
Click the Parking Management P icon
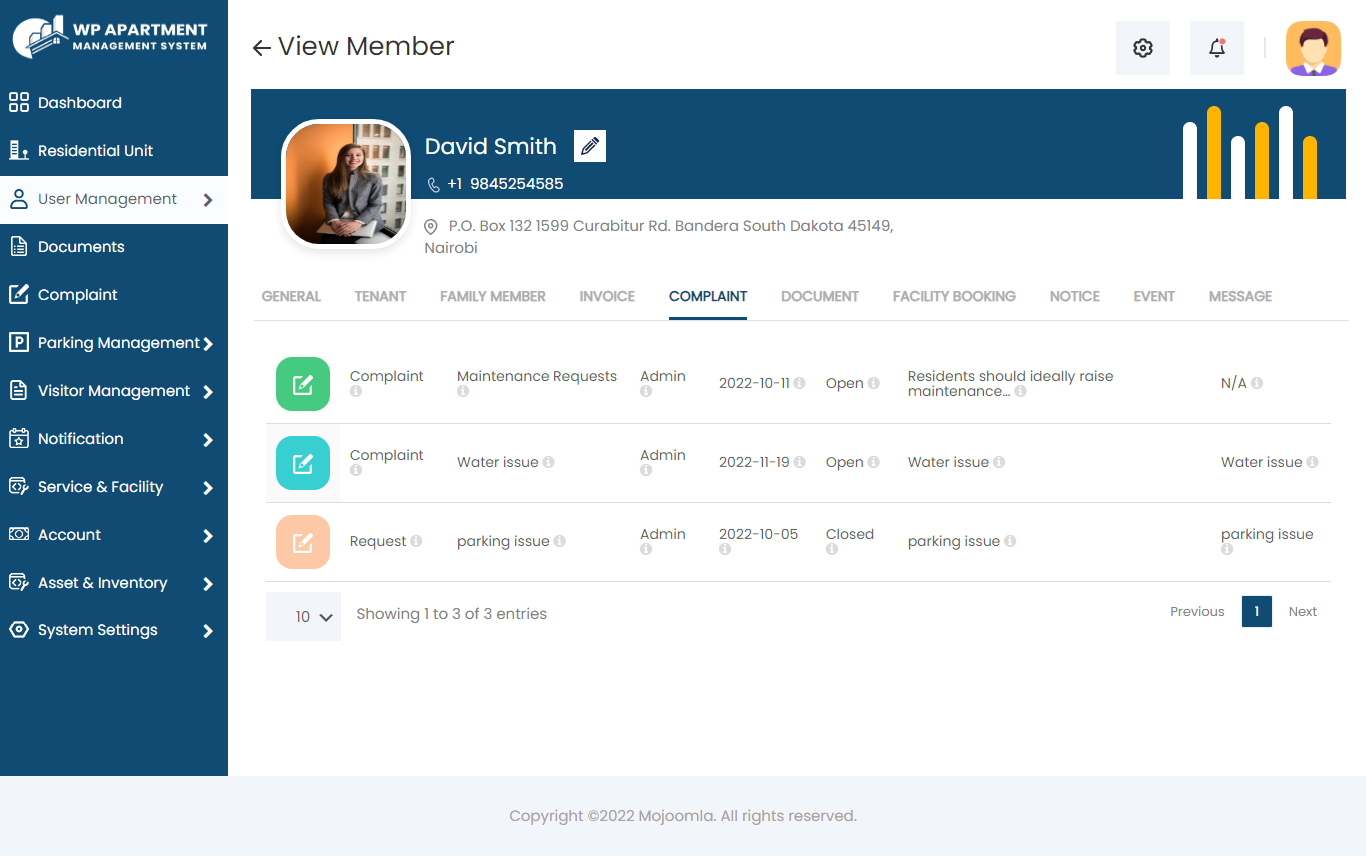click(x=18, y=342)
